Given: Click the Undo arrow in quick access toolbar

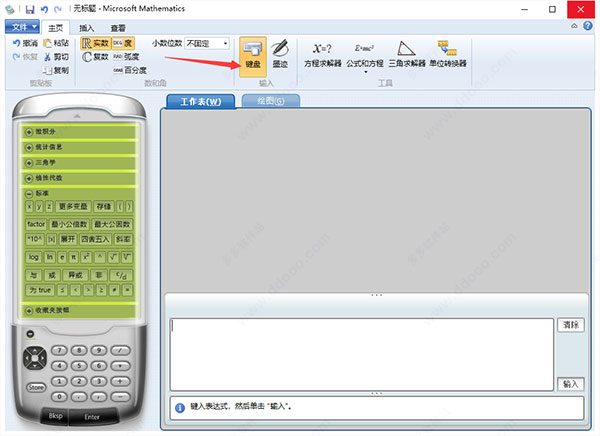Looking at the screenshot, I should pos(44,9).
